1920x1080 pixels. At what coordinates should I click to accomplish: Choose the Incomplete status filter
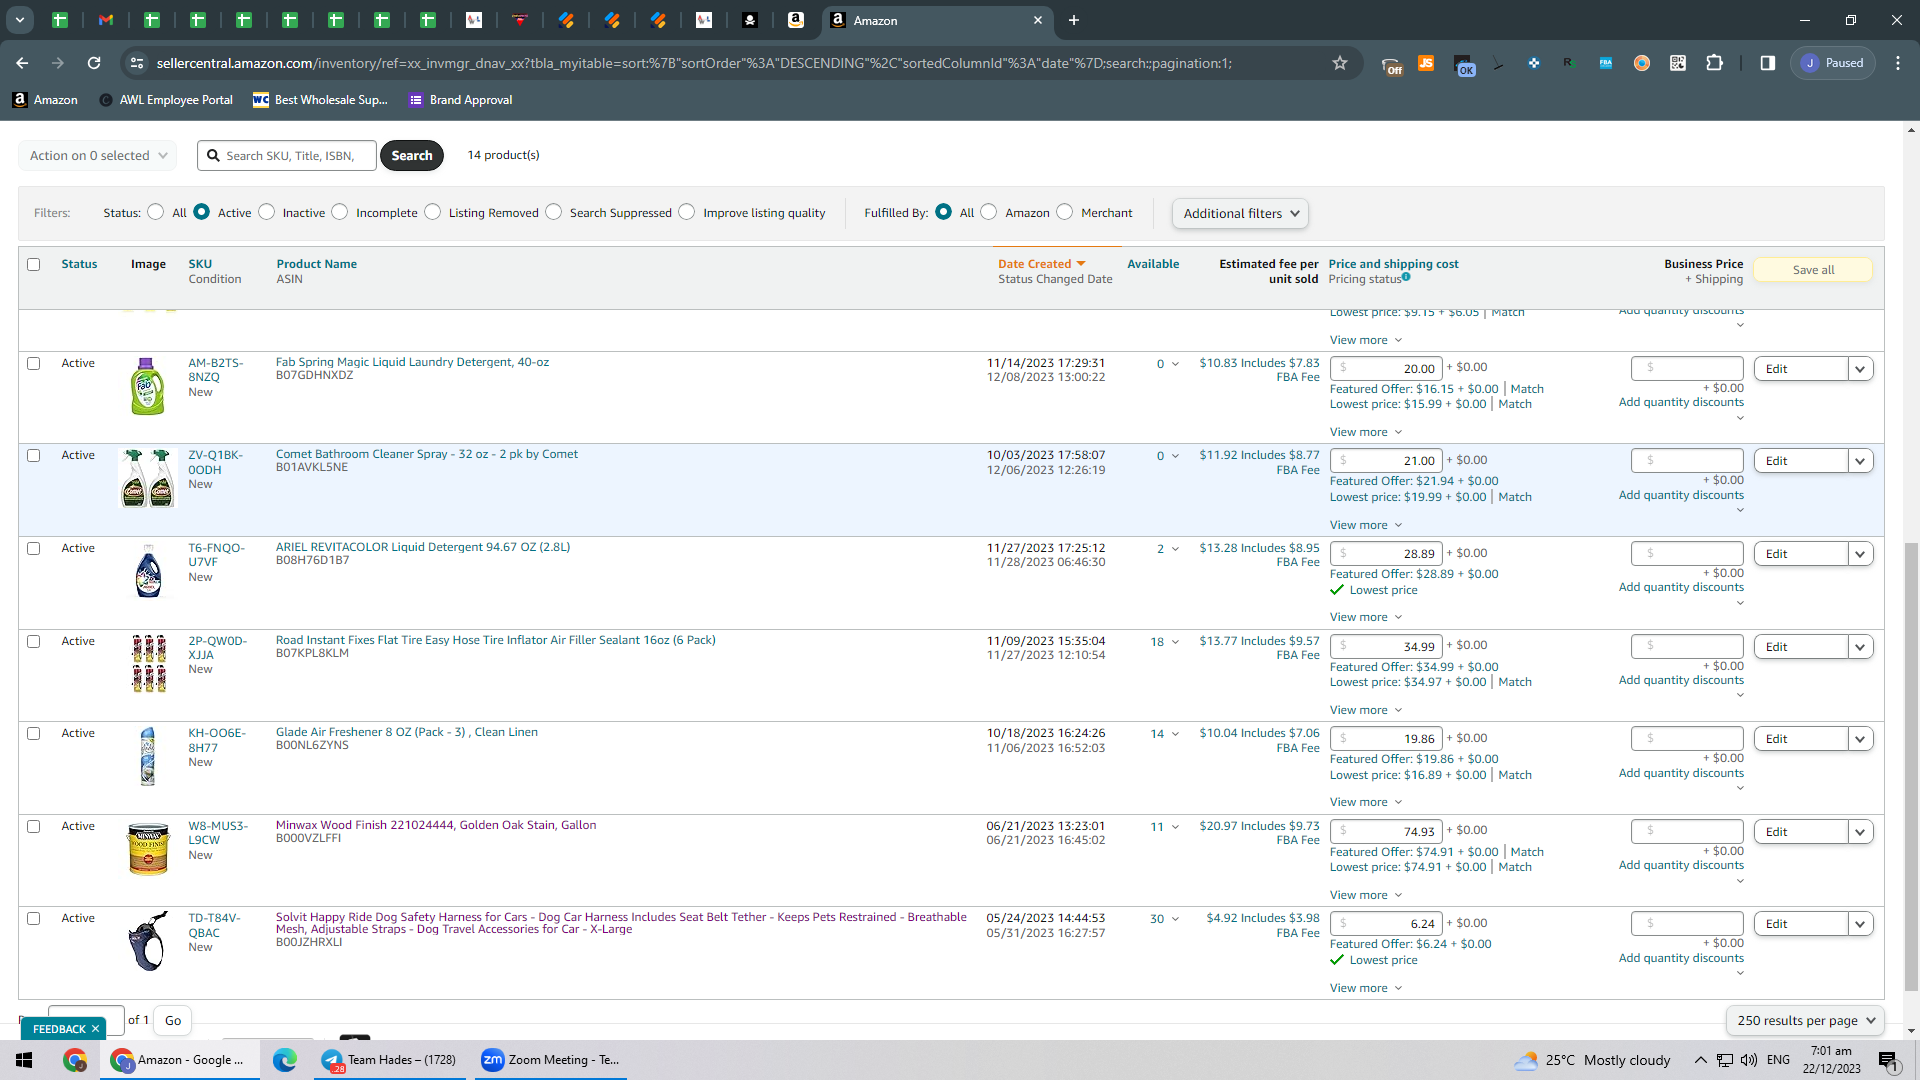[x=340, y=212]
